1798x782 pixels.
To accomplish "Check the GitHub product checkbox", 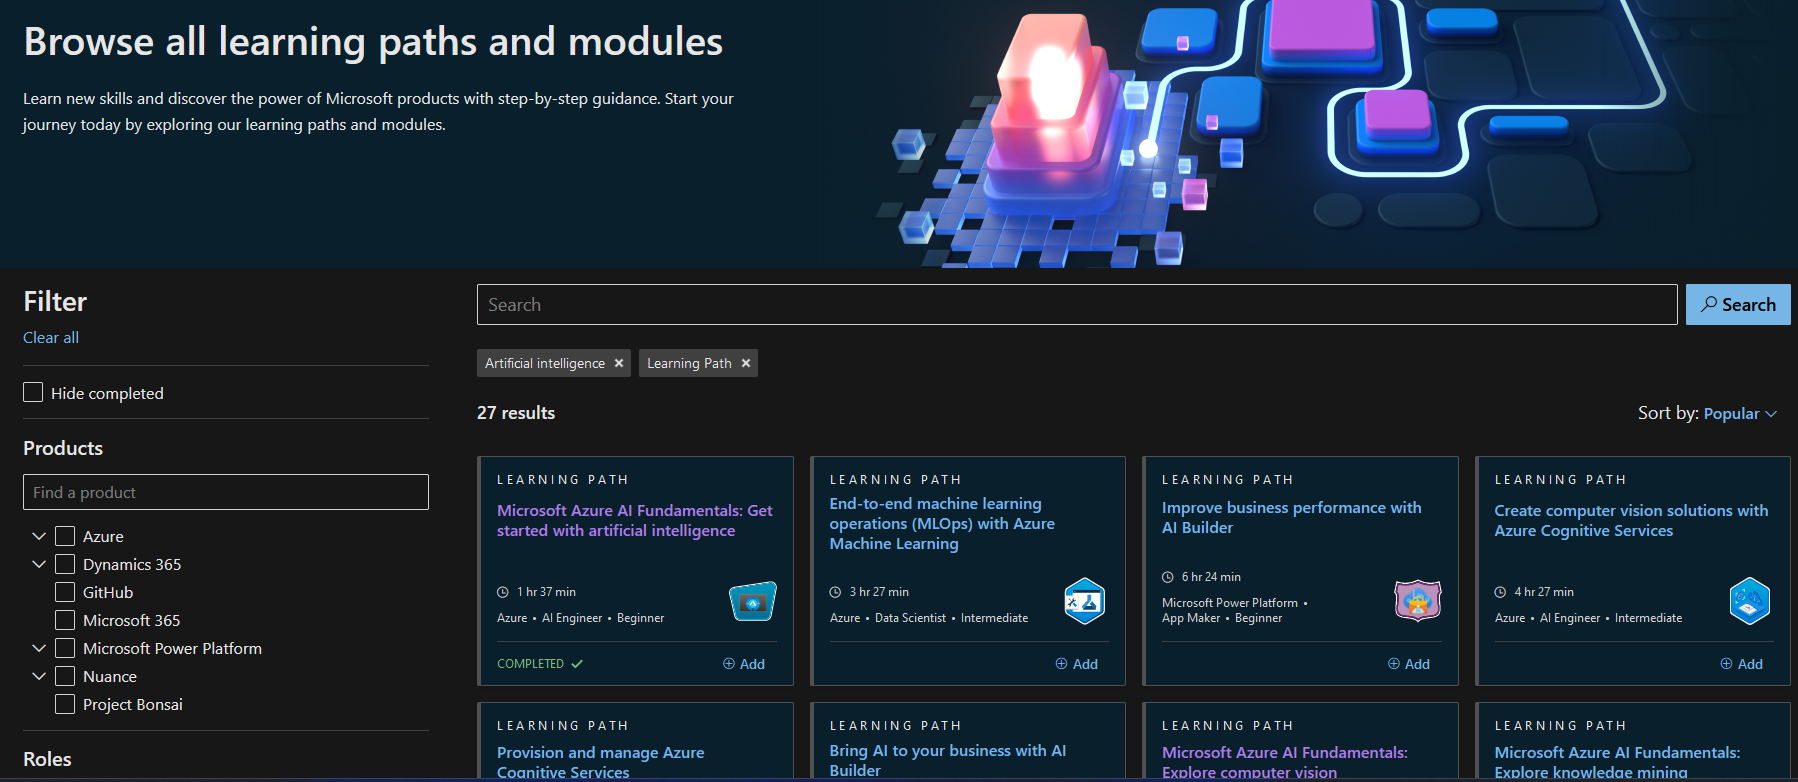I will pyautogui.click(x=65, y=592).
